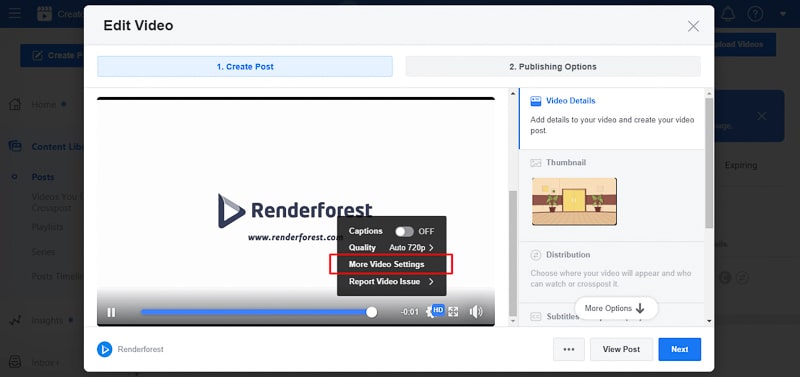Click the Distribution section icon
The image size is (800, 377).
pos(536,255)
